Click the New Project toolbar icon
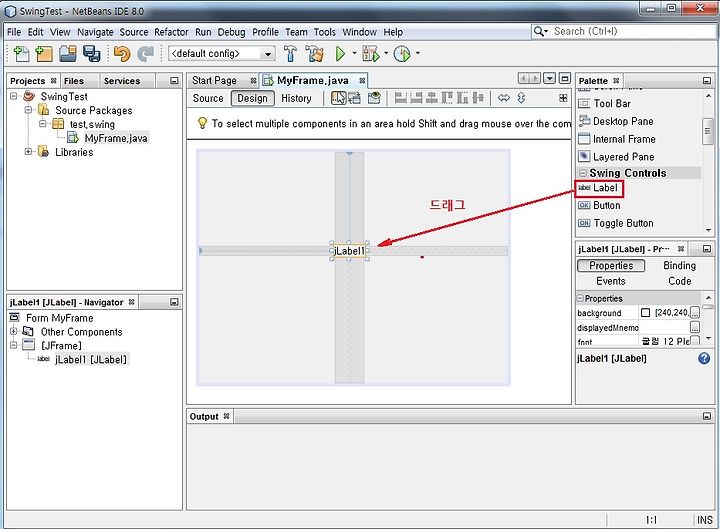 tap(44, 54)
